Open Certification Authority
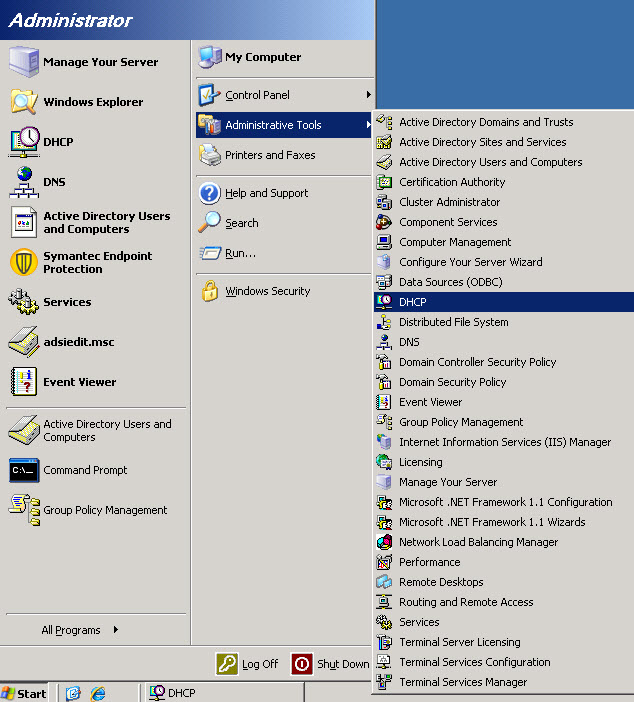Viewport: 634px width, 702px height. [x=504, y=182]
